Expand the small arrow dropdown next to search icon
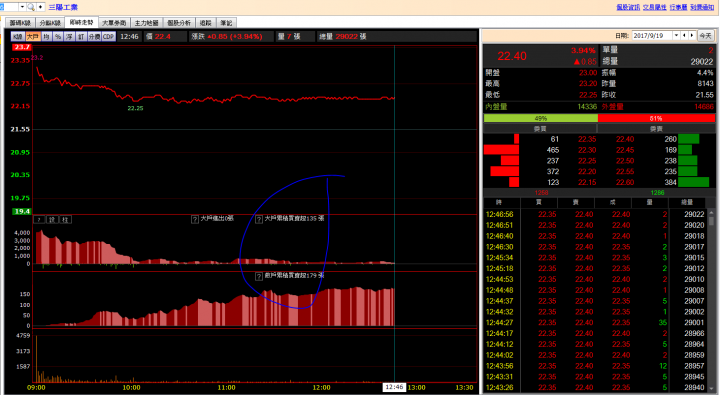 point(40,7)
